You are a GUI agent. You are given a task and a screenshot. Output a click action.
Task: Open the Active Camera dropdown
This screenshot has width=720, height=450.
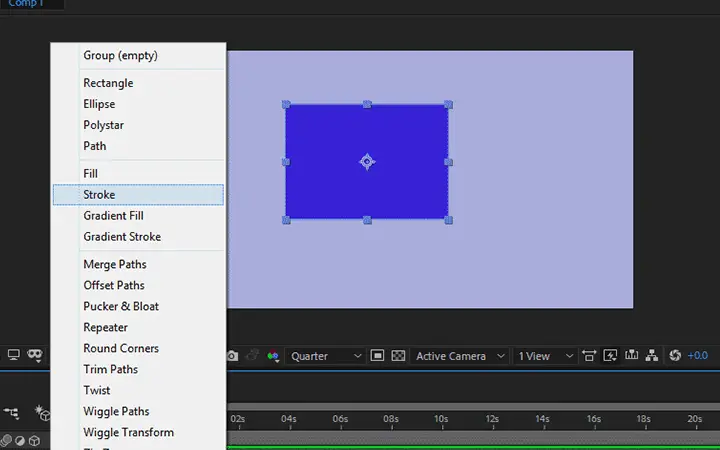tap(460, 356)
